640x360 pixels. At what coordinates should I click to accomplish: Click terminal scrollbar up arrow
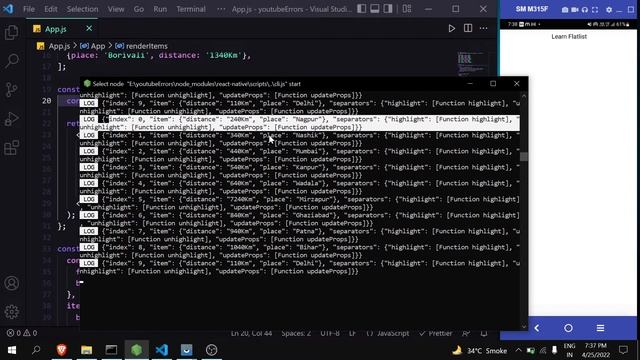[524, 96]
